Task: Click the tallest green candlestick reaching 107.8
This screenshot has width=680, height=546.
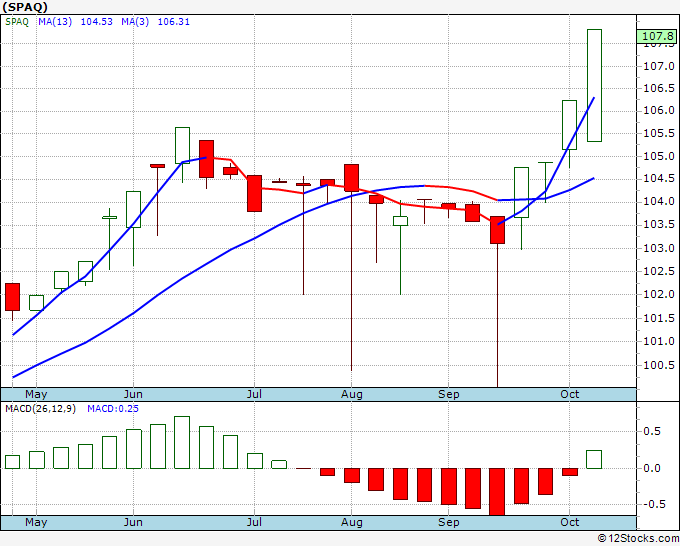Action: [x=594, y=85]
